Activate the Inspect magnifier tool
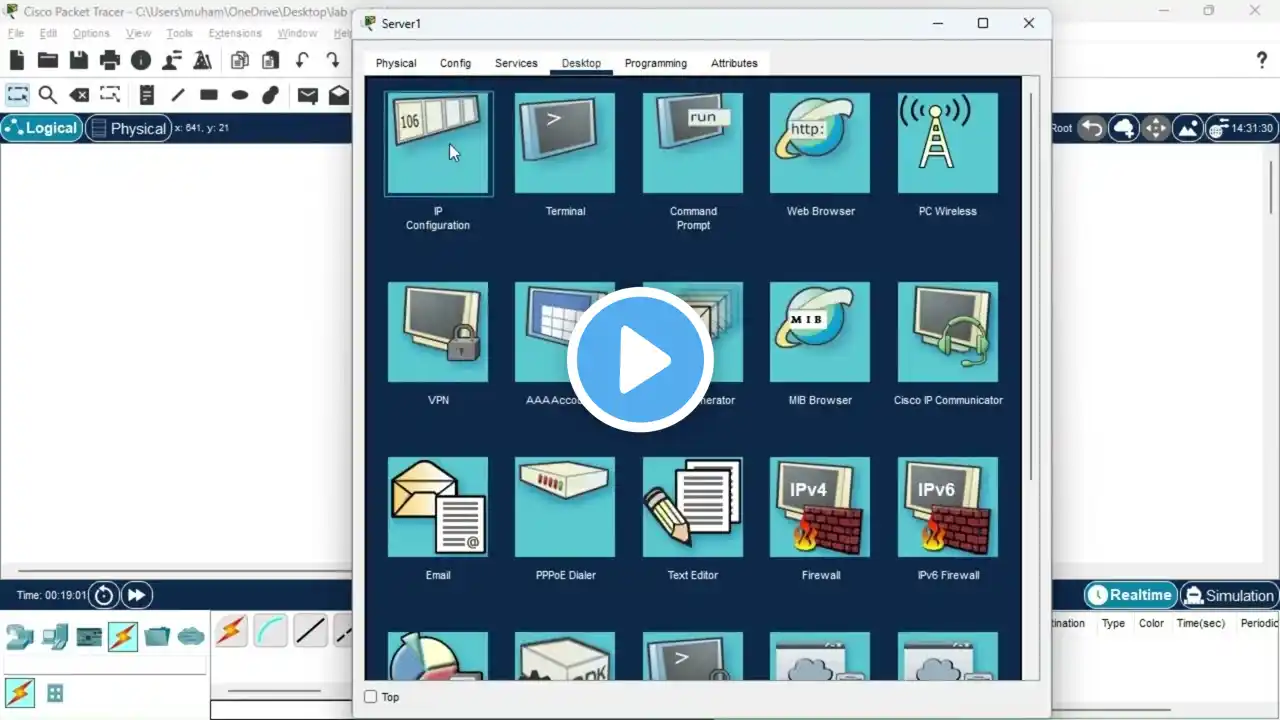This screenshot has height=720, width=1280. (48, 95)
